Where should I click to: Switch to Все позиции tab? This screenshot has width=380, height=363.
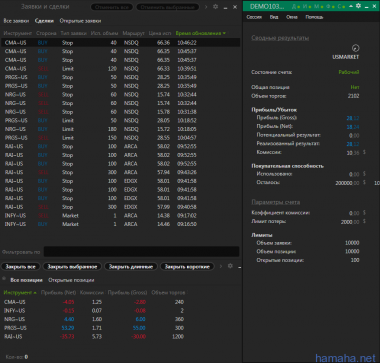[26, 280]
